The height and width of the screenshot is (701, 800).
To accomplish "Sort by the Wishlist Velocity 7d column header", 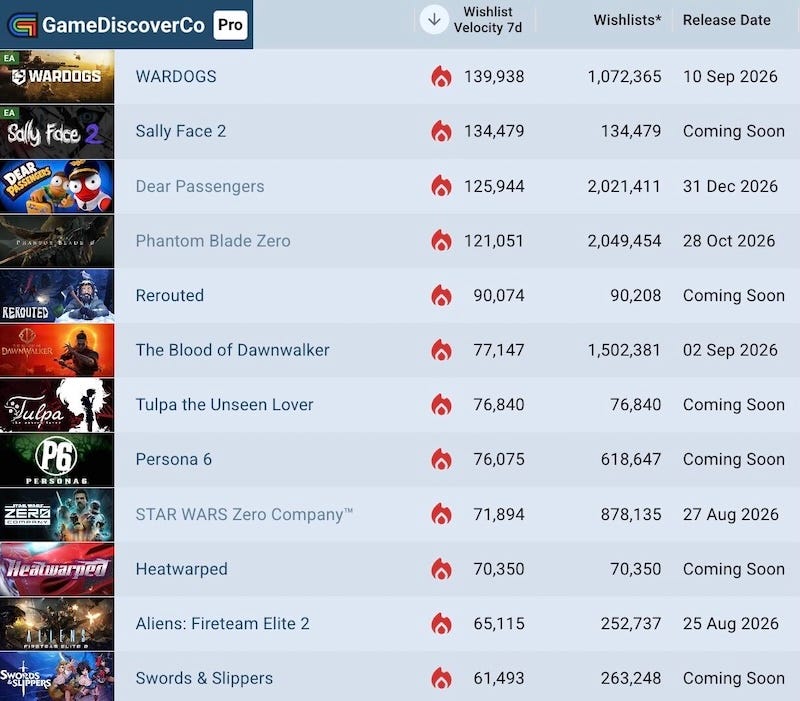I will point(488,20).
